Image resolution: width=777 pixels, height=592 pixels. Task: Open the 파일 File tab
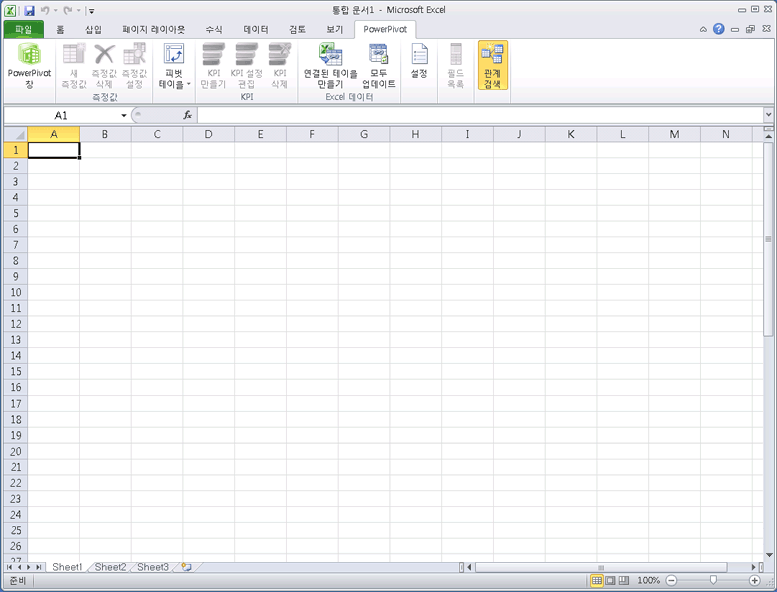pos(23,30)
